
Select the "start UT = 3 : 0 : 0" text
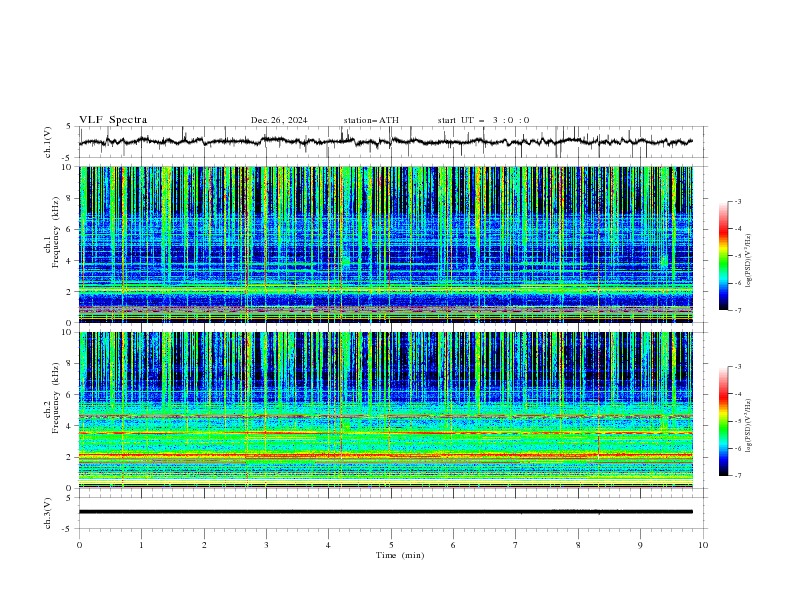[483, 120]
